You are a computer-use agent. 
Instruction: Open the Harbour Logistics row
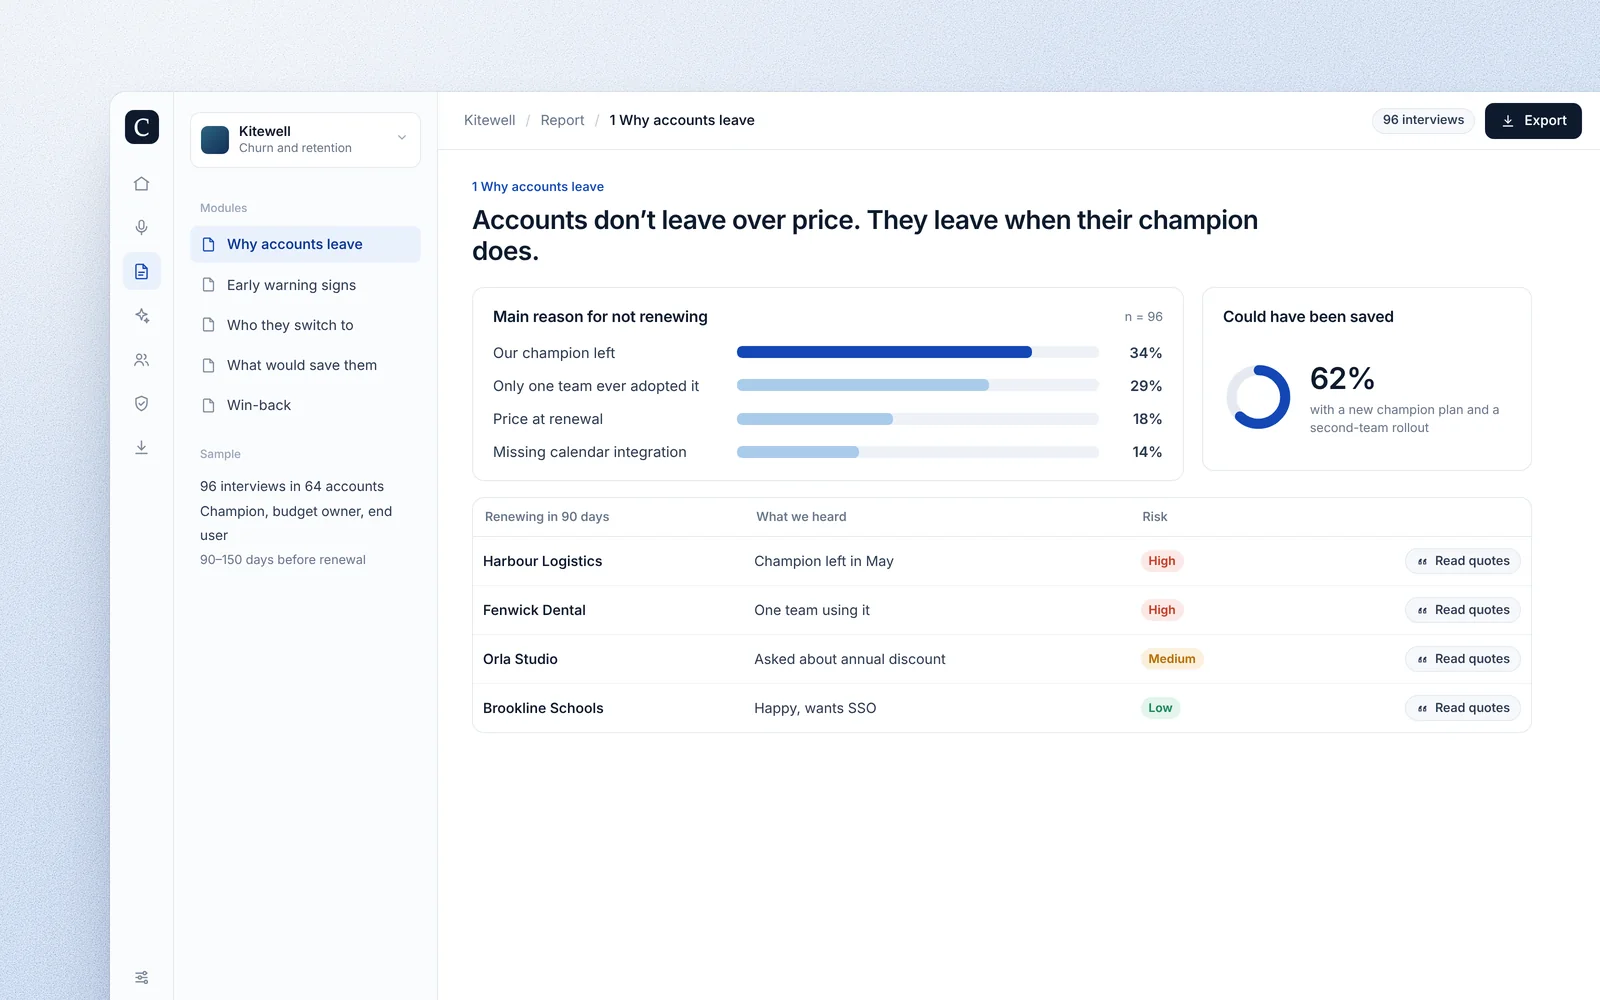click(1002, 561)
